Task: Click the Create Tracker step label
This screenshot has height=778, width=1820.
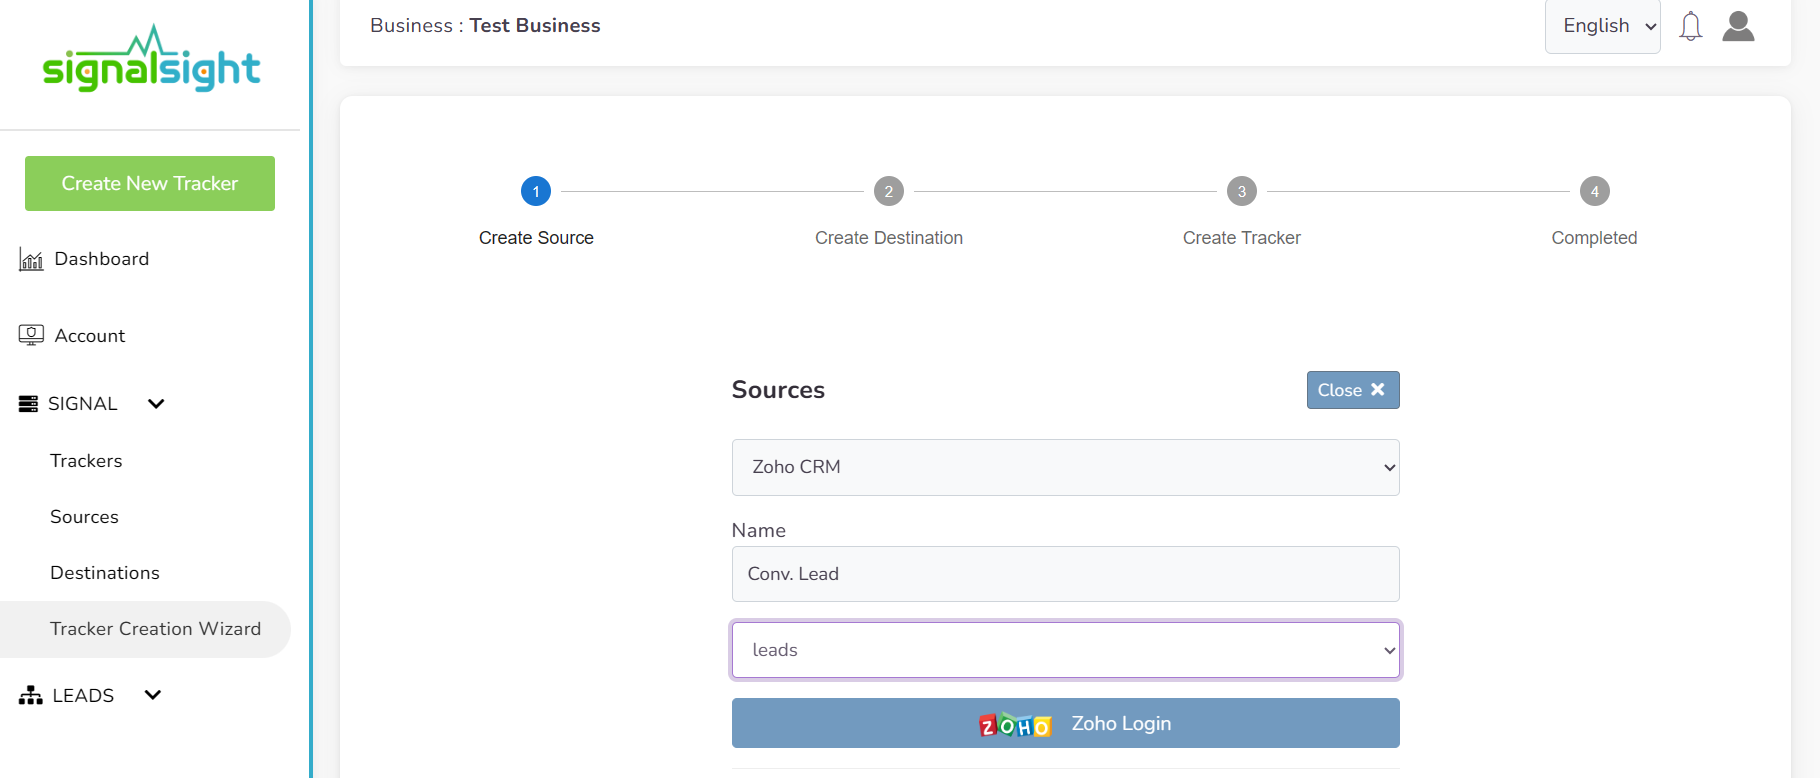Action: pyautogui.click(x=1242, y=238)
